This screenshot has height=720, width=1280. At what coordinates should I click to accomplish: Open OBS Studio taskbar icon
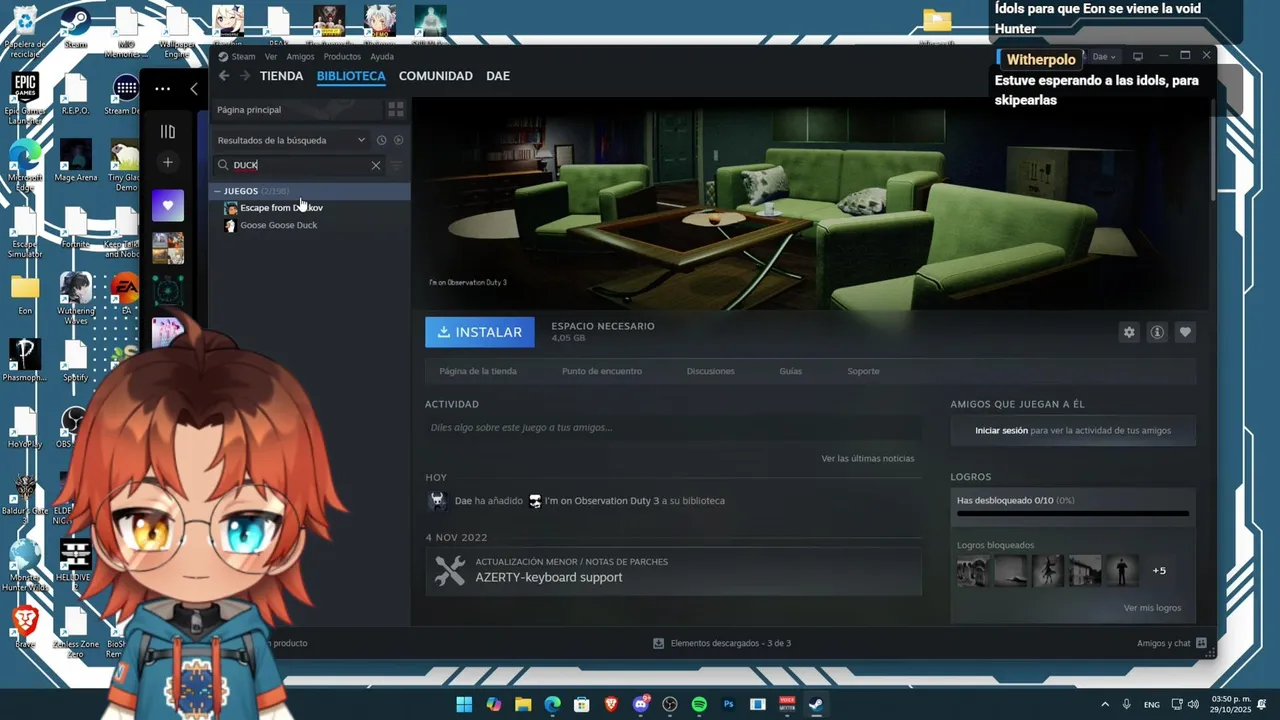pyautogui.click(x=670, y=704)
